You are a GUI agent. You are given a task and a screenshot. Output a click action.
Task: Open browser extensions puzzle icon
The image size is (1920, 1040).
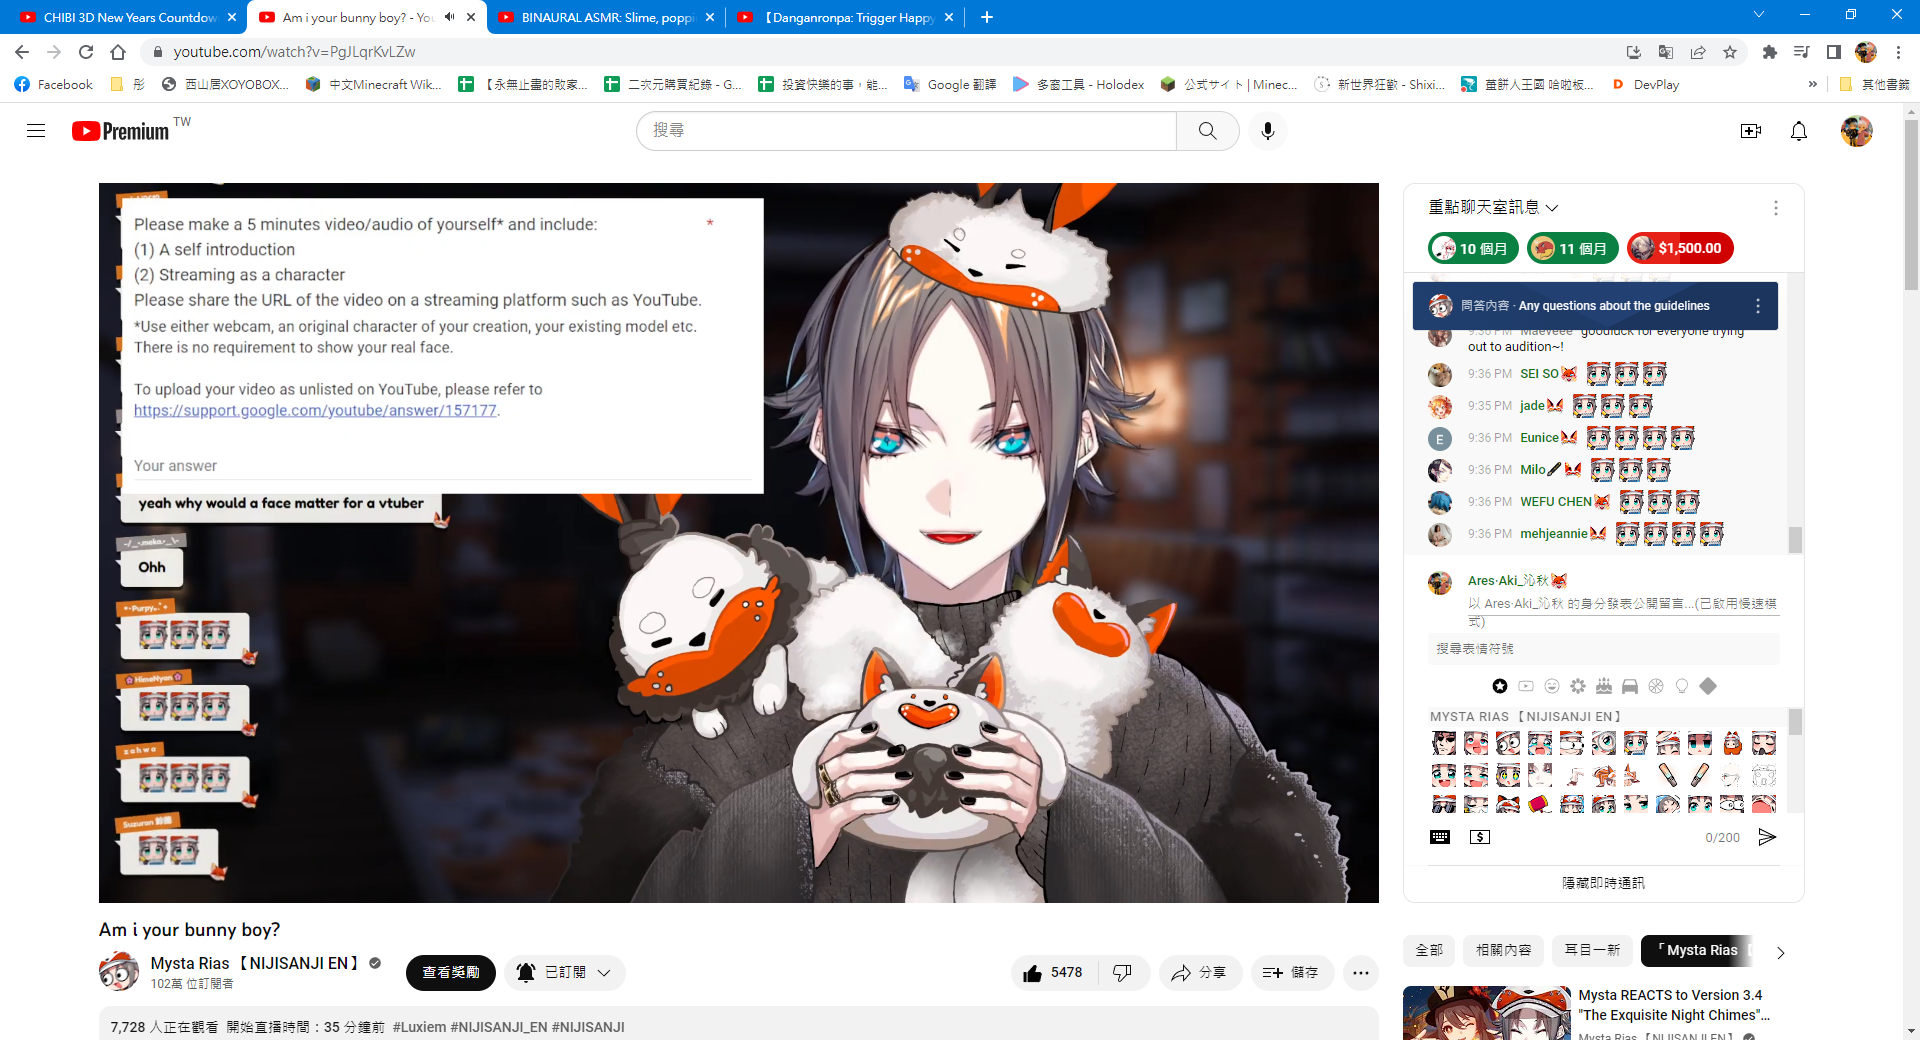(1769, 52)
